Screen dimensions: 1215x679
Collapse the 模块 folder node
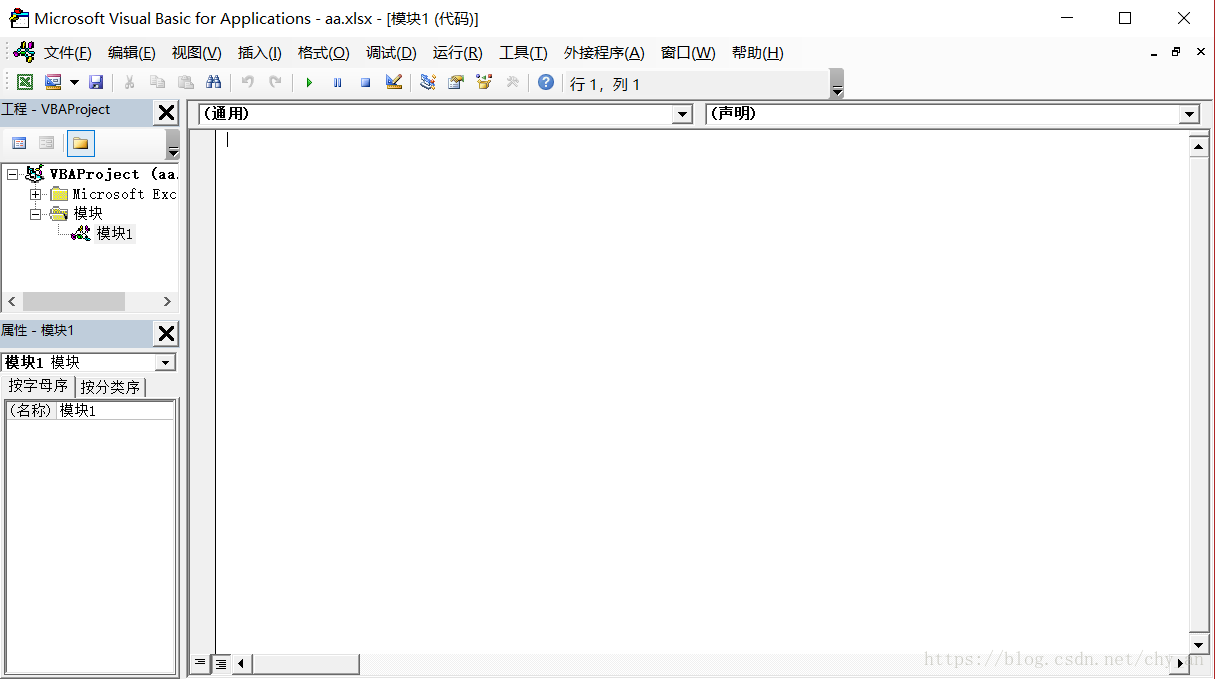click(x=36, y=213)
